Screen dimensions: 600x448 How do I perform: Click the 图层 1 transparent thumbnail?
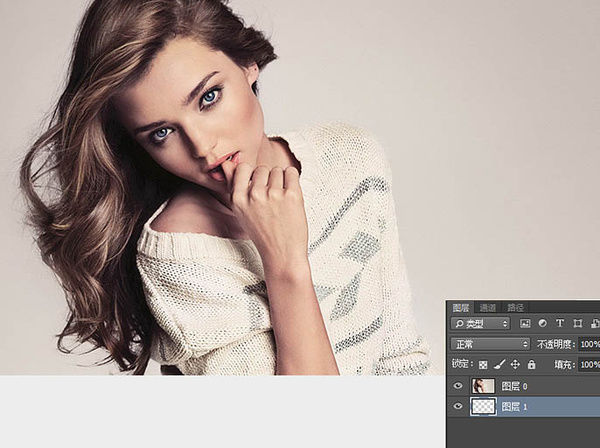483,406
